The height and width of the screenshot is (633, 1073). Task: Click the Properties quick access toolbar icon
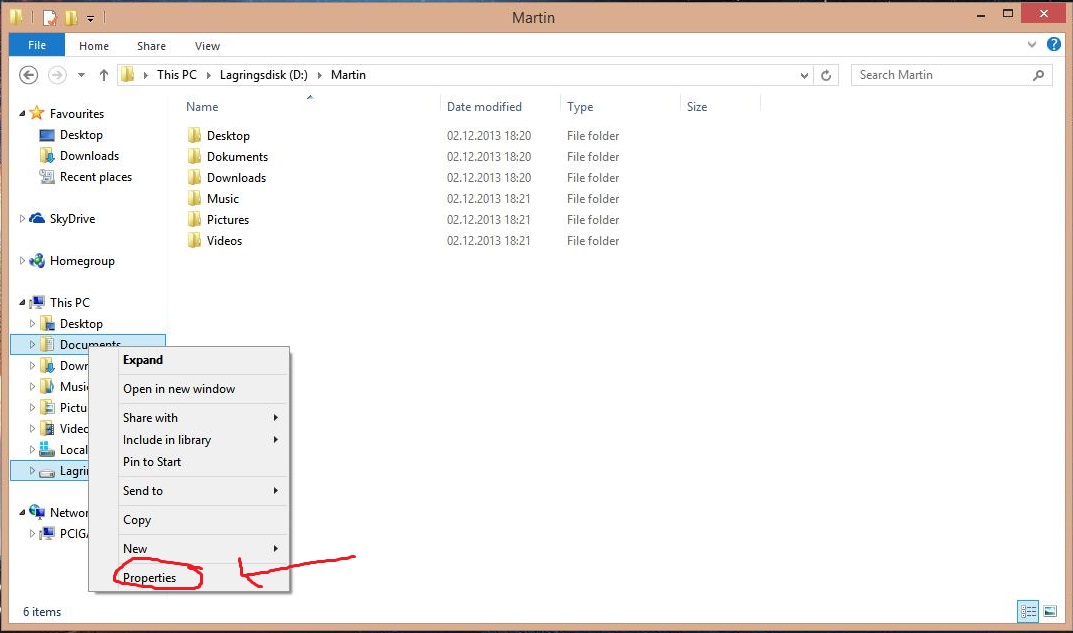click(50, 17)
